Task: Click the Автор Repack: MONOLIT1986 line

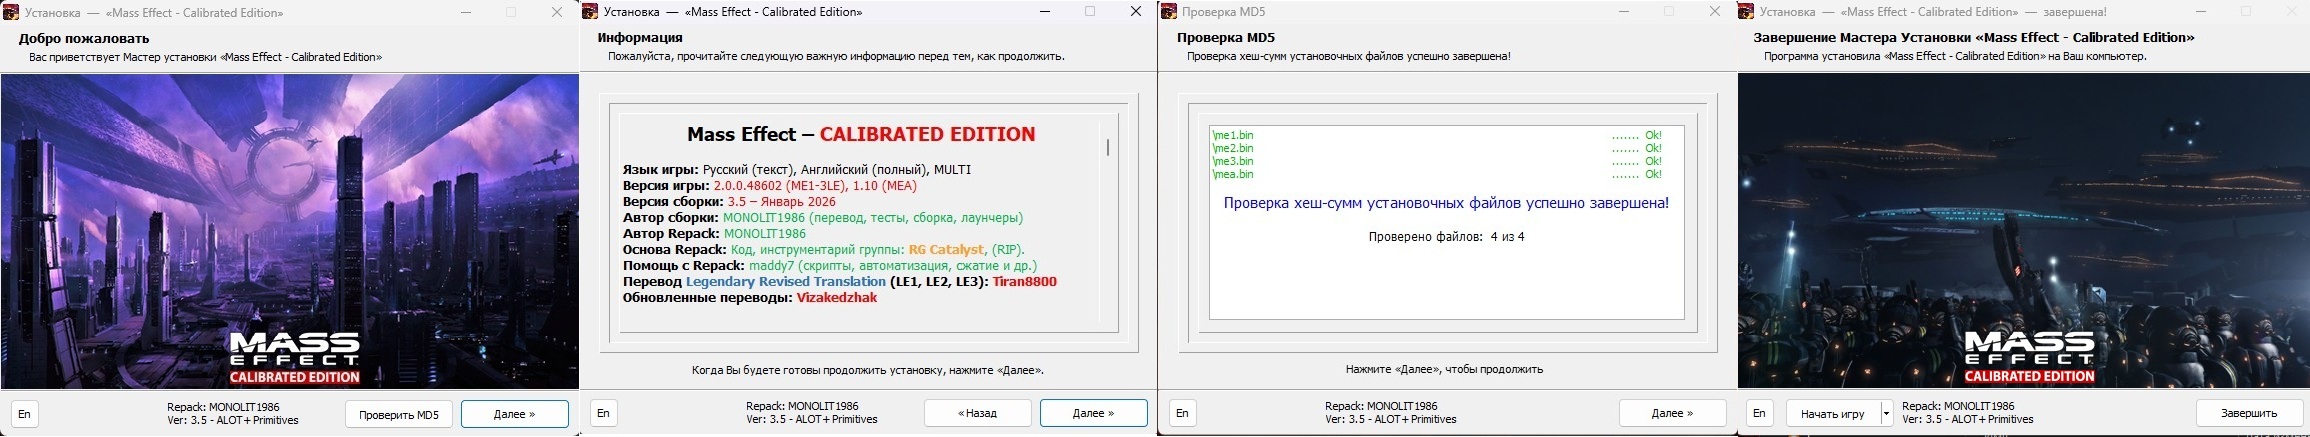Action: click(714, 234)
